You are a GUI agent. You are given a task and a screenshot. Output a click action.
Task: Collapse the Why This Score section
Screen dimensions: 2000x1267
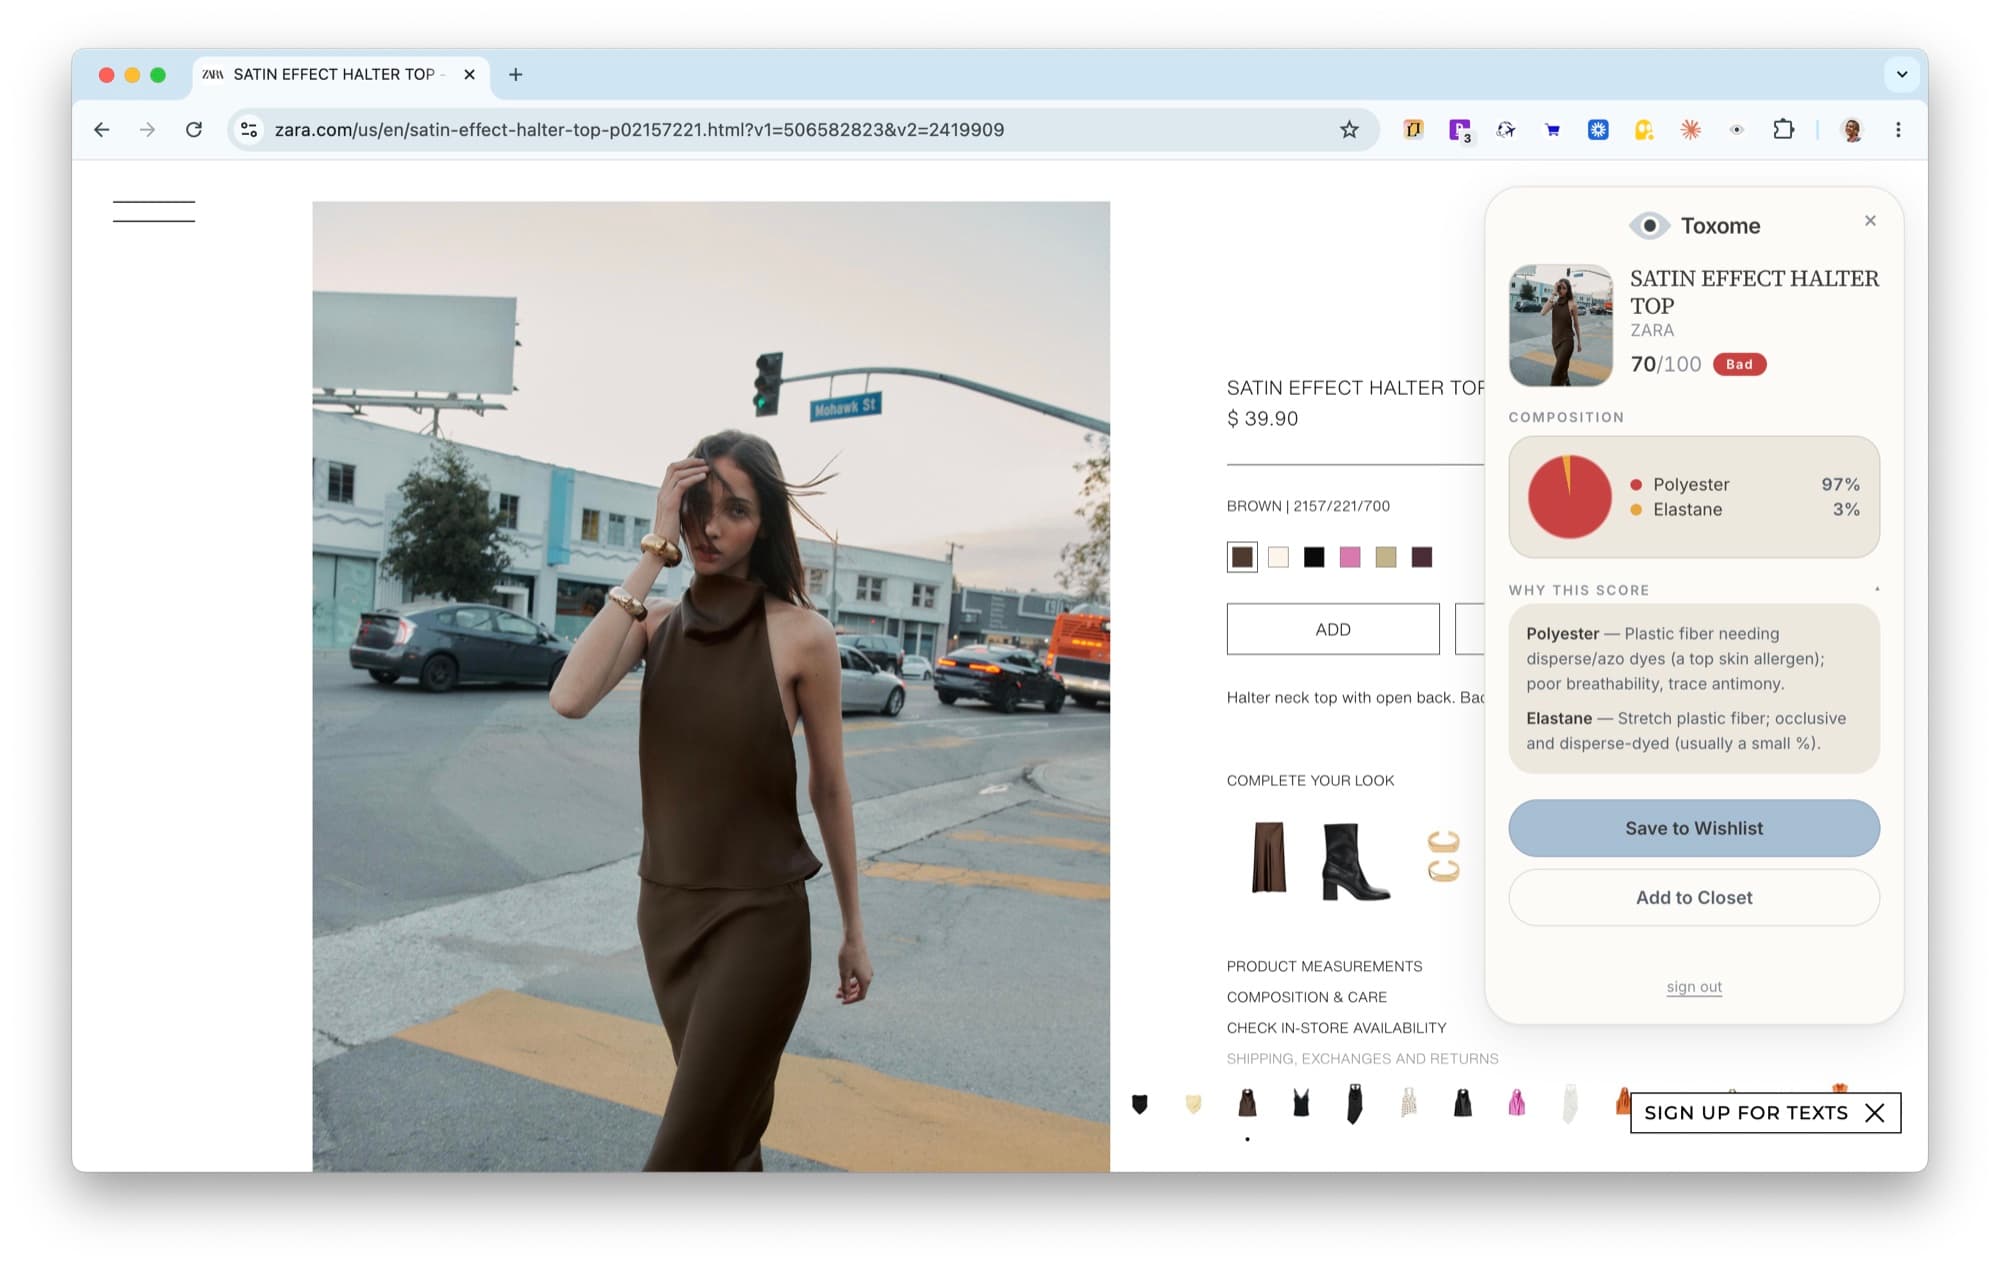[x=1877, y=589]
